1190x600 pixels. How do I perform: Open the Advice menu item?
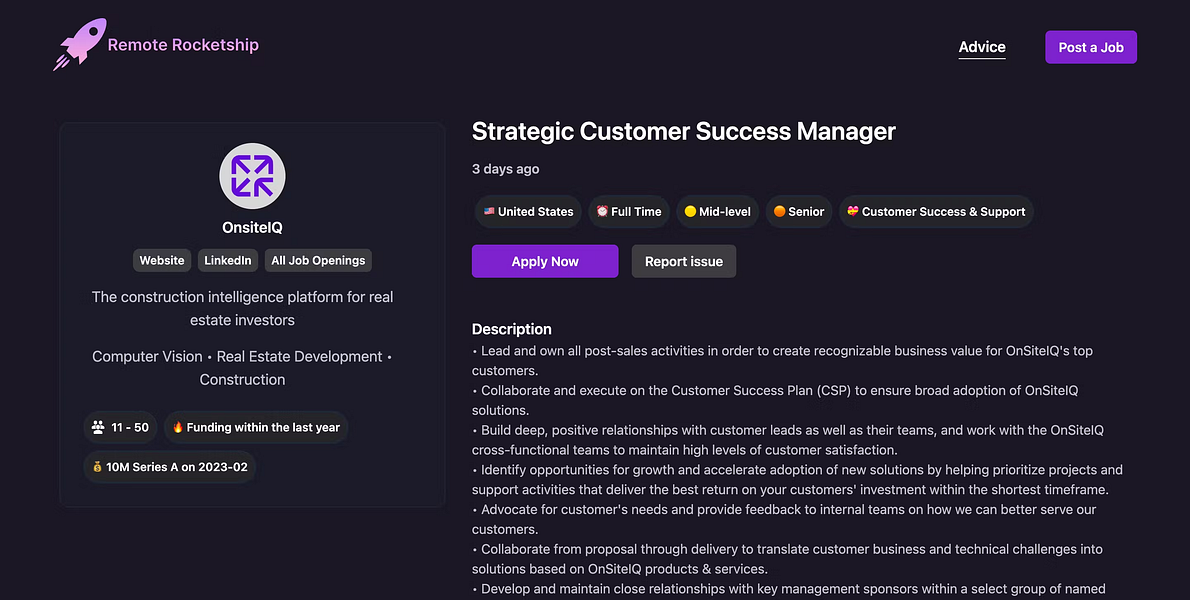click(x=982, y=47)
